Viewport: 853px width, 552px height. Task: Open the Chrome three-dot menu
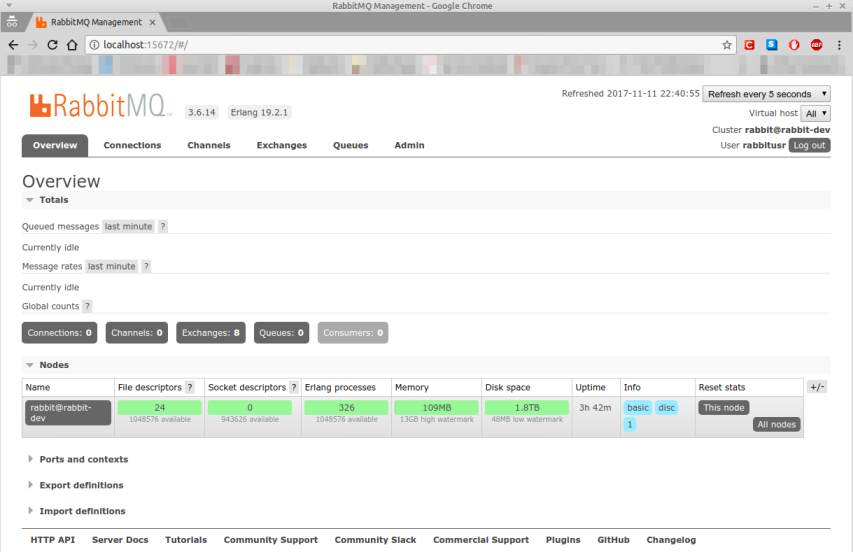pos(839,45)
